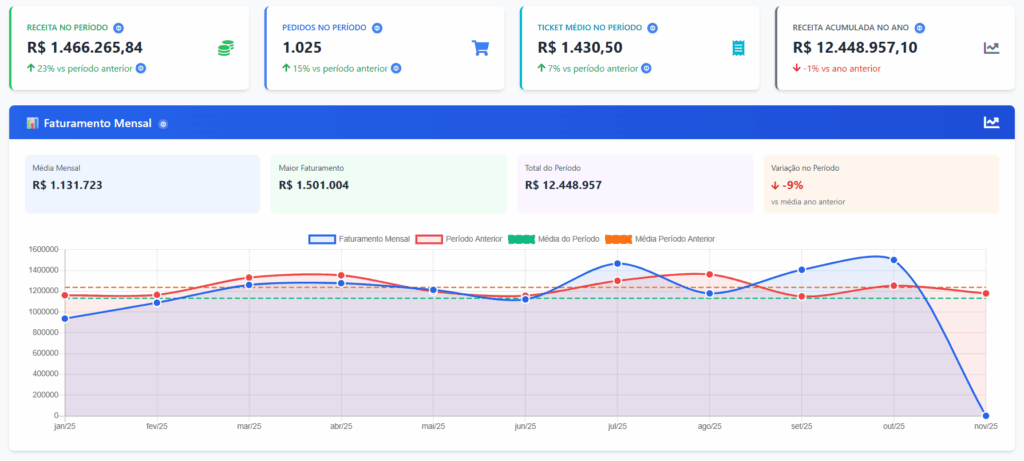Hide the Período Anterior series via legend

[x=458, y=239]
